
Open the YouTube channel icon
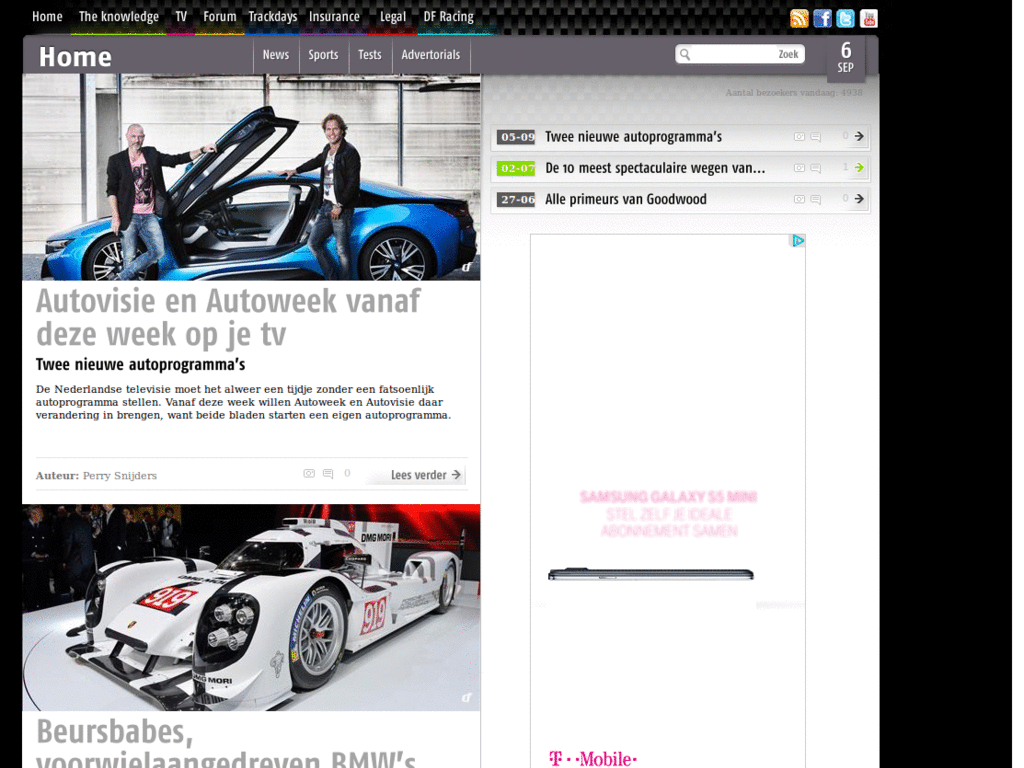[869, 18]
